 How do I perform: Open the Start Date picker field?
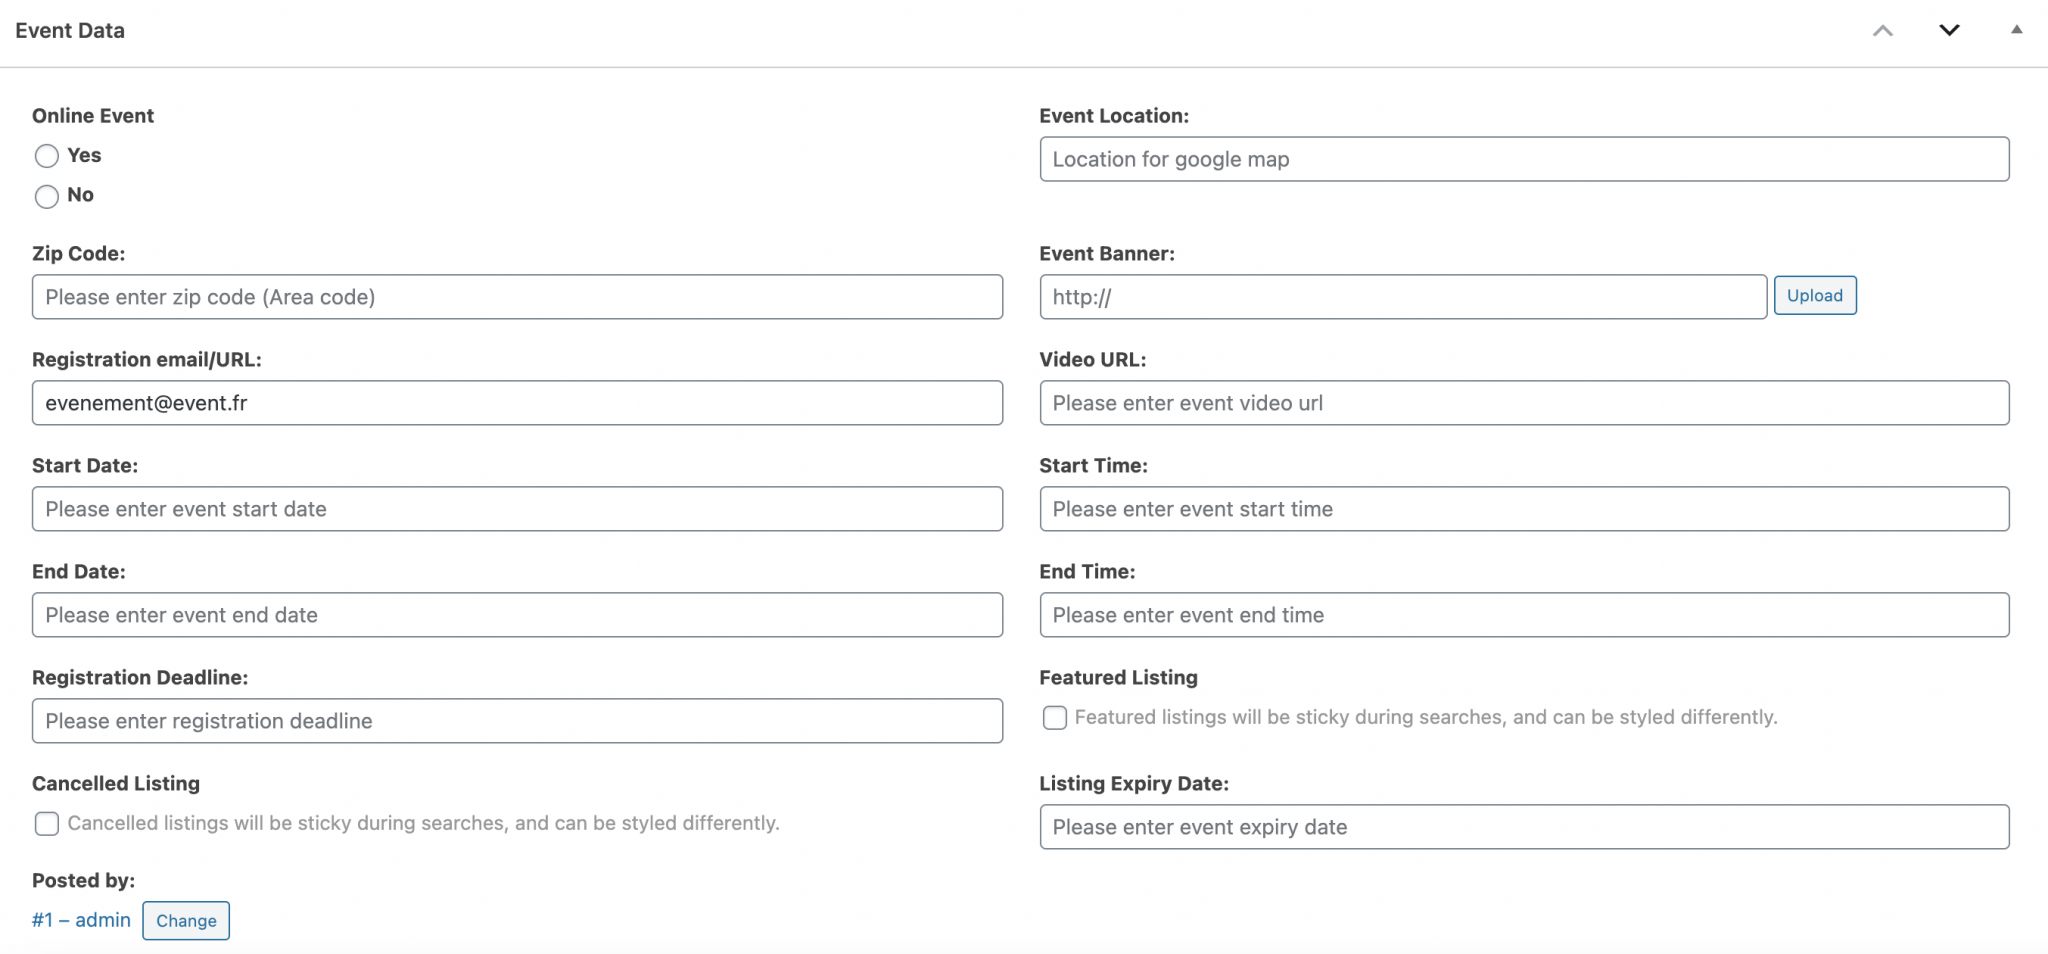click(x=517, y=510)
